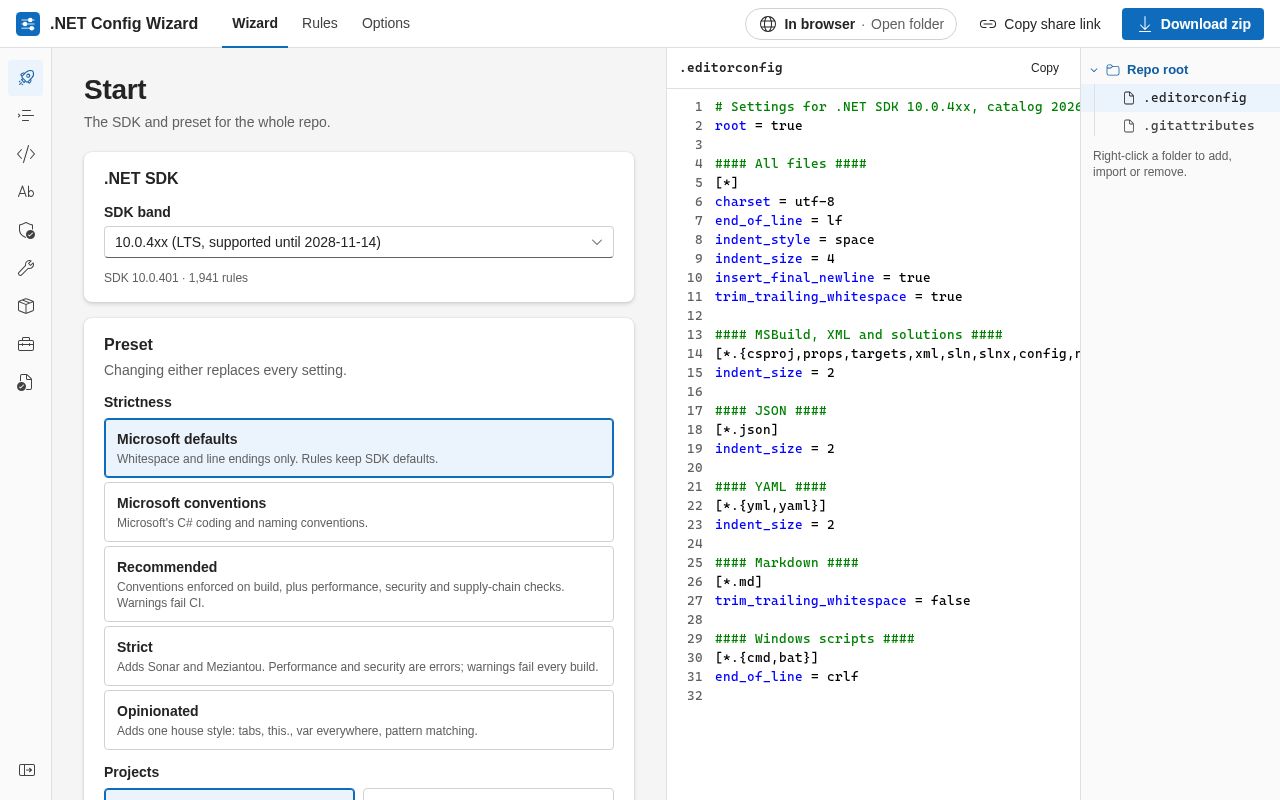Switch to the Wizard tab
The height and width of the screenshot is (800, 1280).
pos(255,24)
